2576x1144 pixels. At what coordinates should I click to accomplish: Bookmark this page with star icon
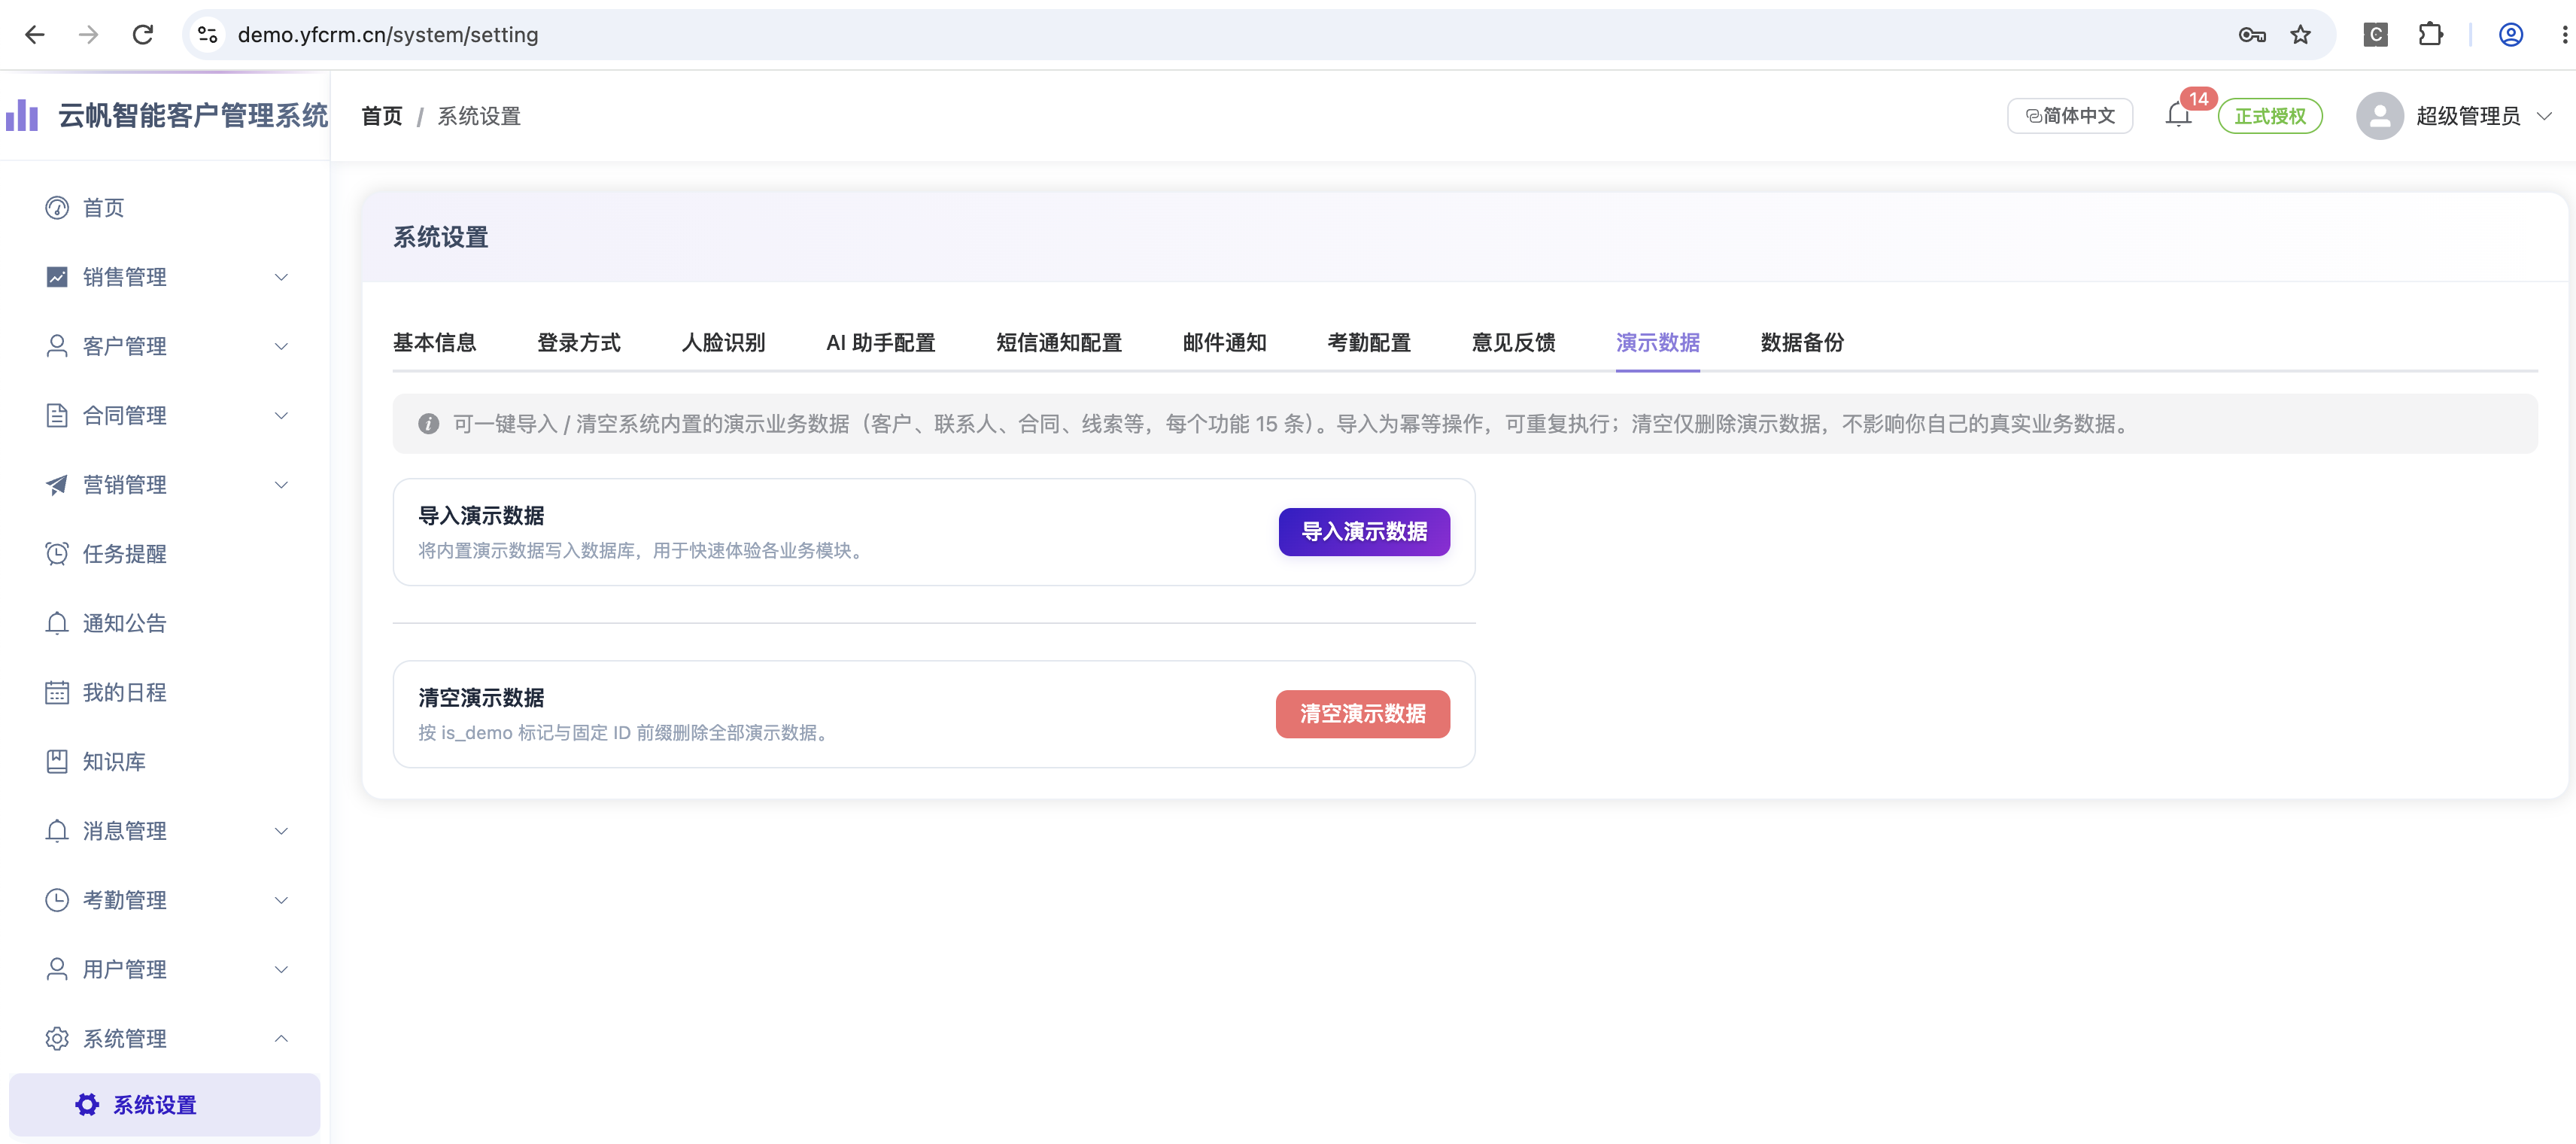2301,35
